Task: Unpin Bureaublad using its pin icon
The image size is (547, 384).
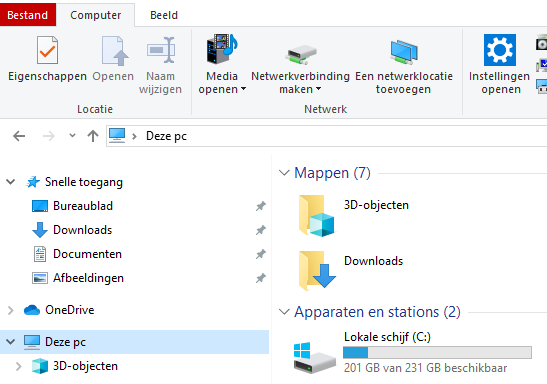Action: pyautogui.click(x=261, y=206)
